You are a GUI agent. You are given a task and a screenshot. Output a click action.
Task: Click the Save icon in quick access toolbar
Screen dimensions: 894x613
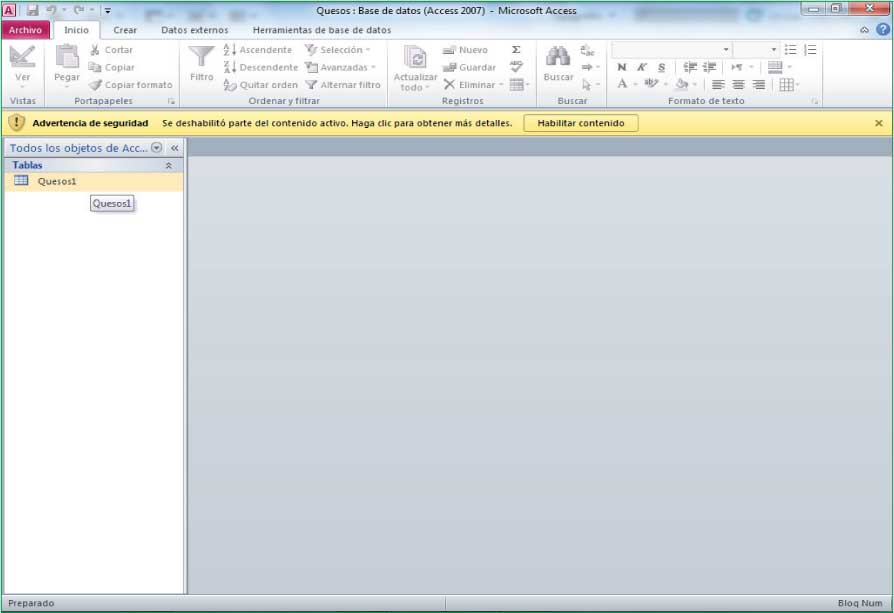tap(32, 10)
